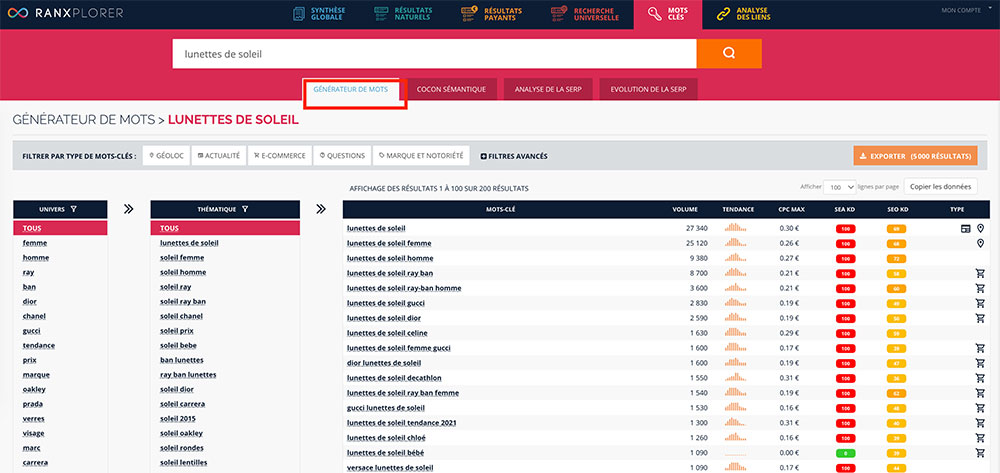
Task: Click cart icon for "lunettes de soleil tendance 2021"
Action: click(980, 423)
